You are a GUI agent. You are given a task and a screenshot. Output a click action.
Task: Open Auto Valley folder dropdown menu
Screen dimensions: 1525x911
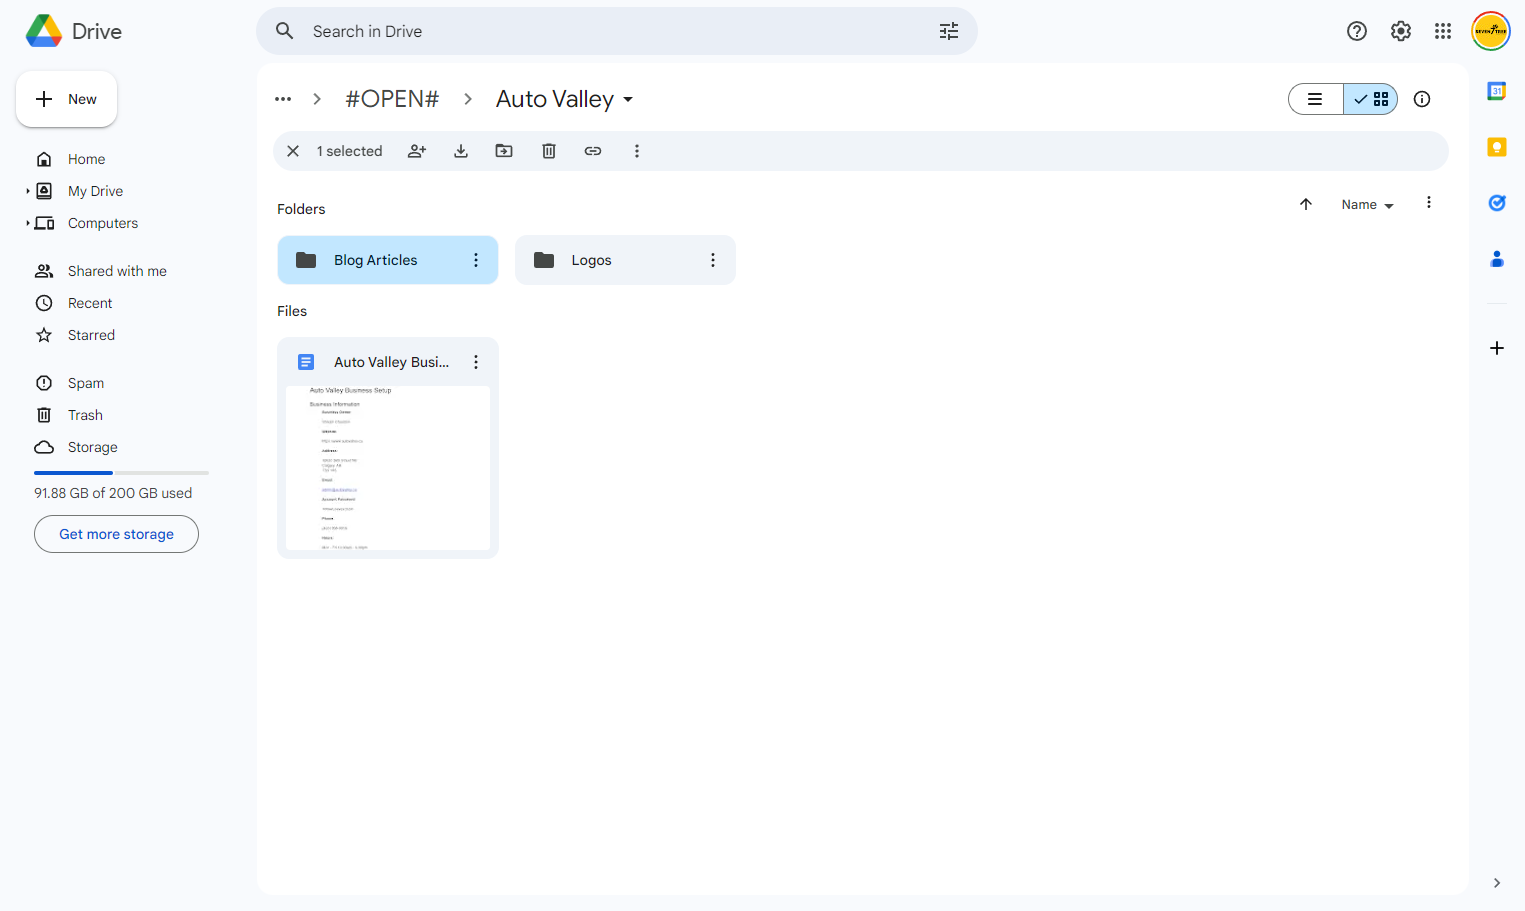(628, 99)
